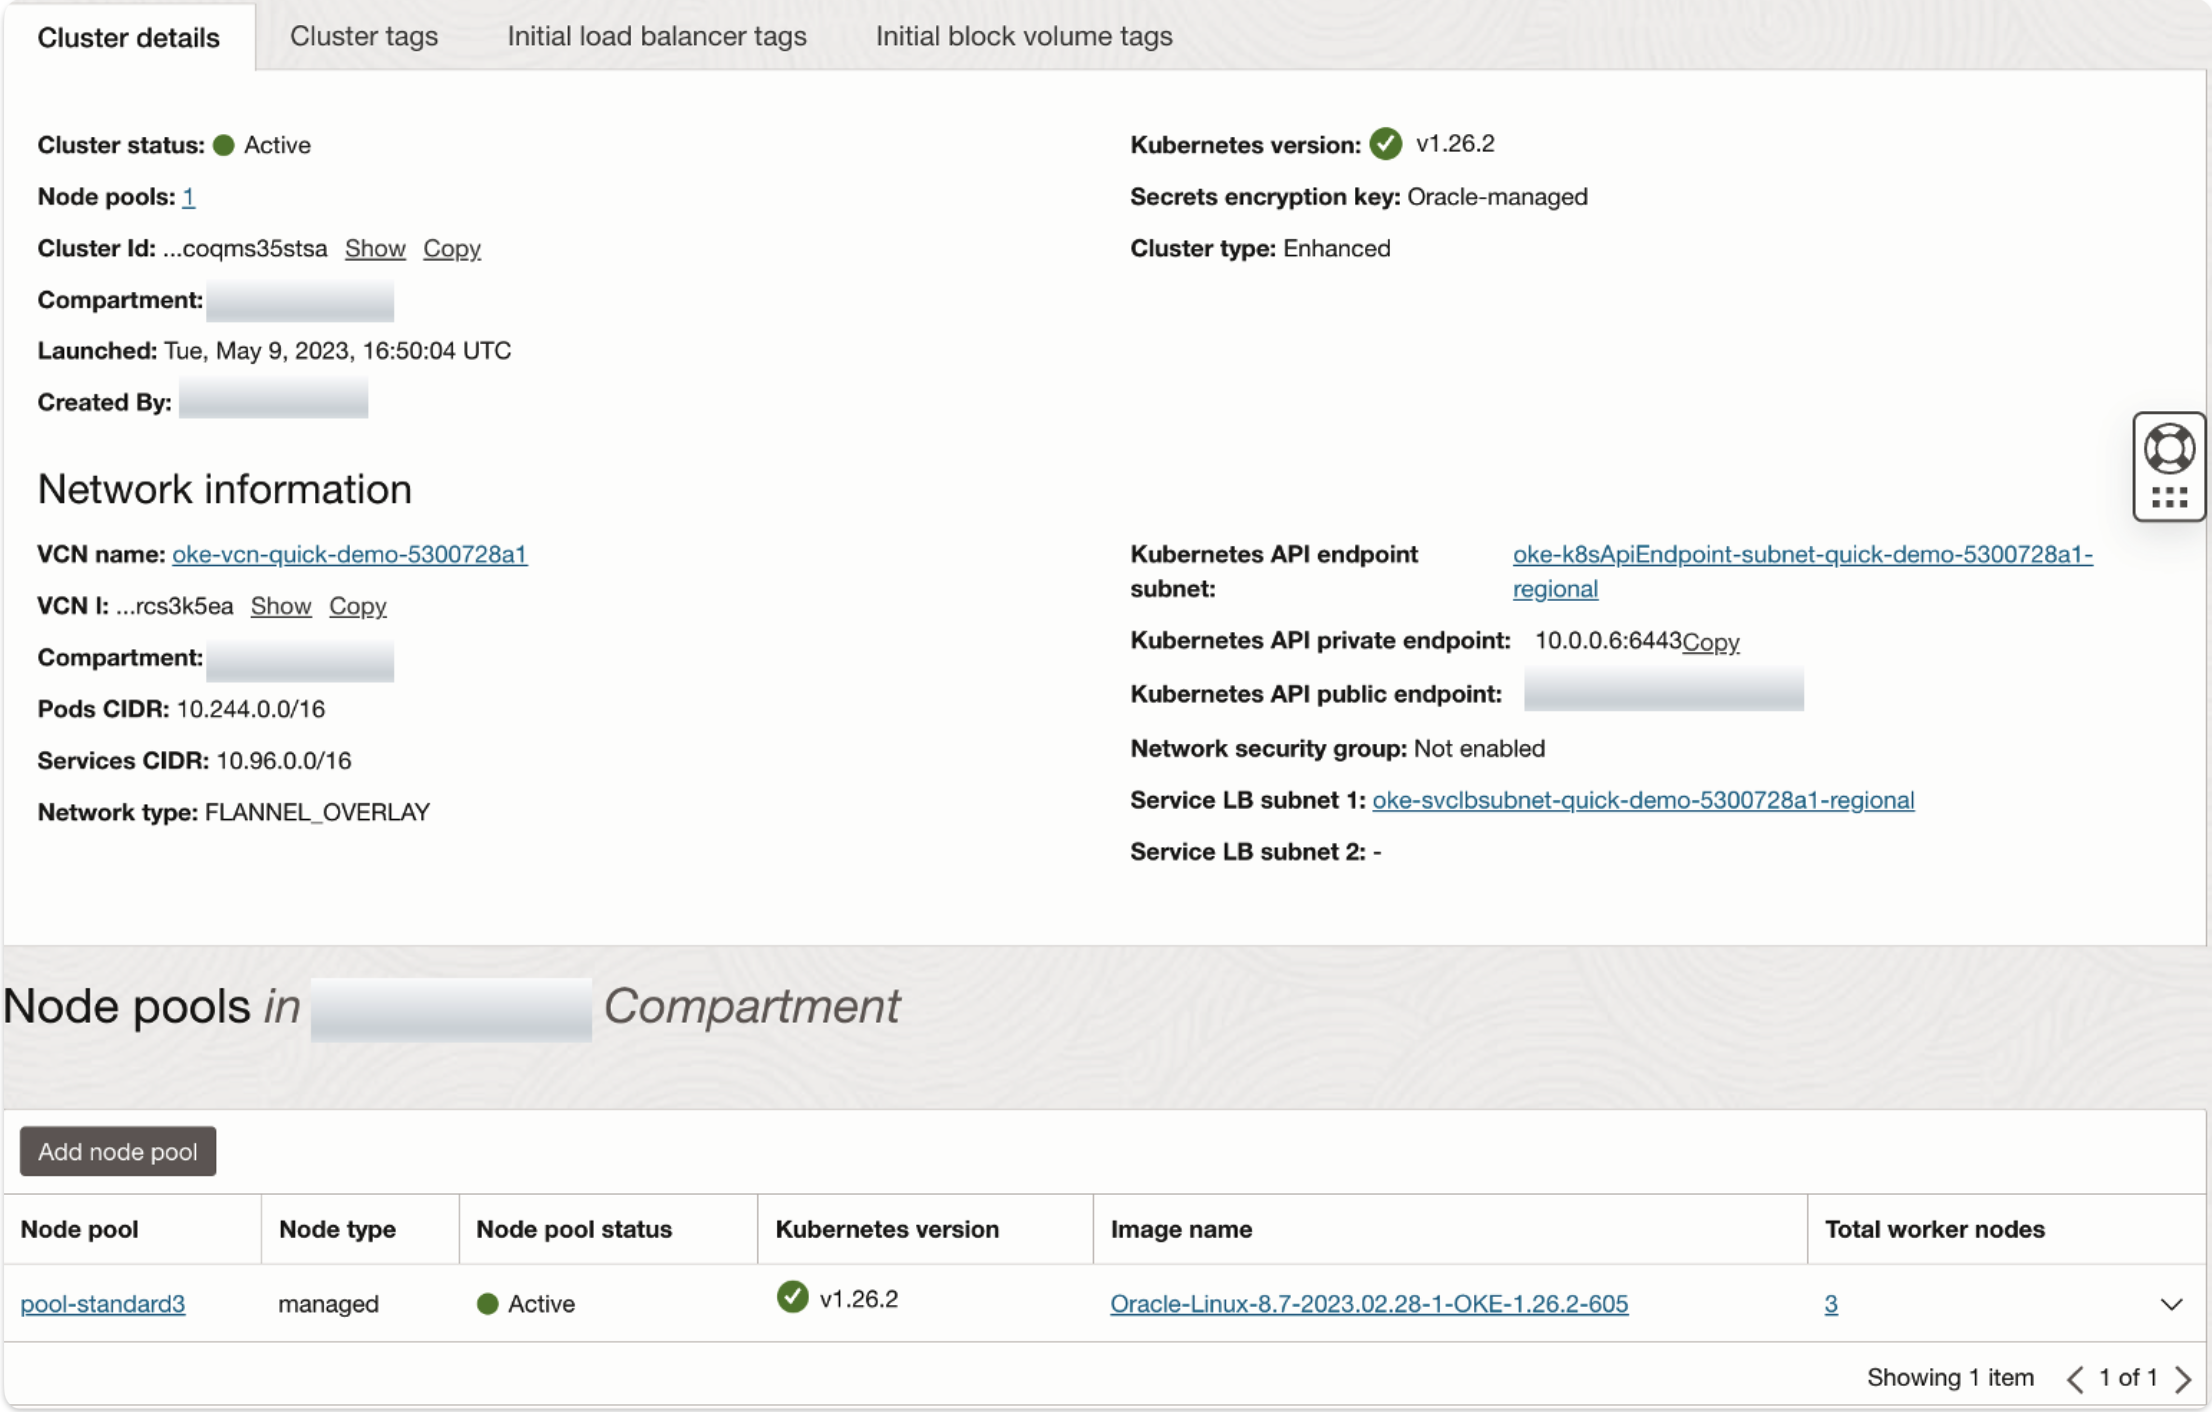
Task: Open the pool-standard3 node pool
Action: point(101,1303)
